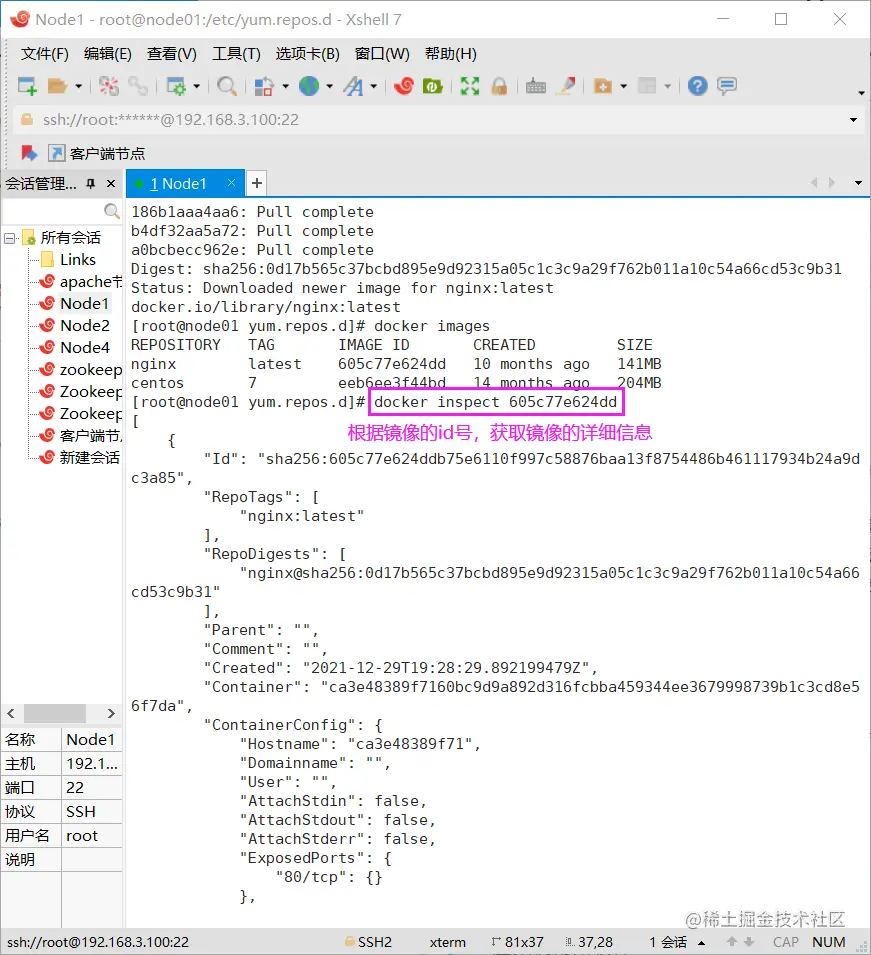Viewport: 871px width, 955px height.
Task: Open the 编辑(E) menu
Action: (x=108, y=54)
